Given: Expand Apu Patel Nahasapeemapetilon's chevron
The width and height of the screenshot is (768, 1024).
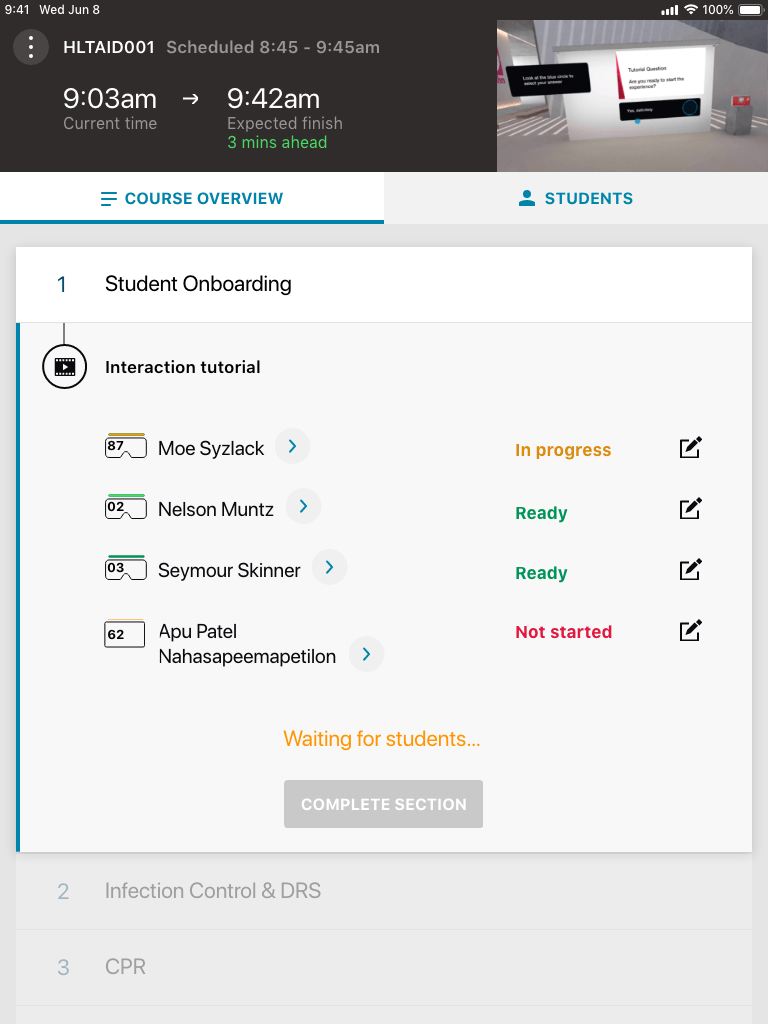Looking at the screenshot, I should [366, 654].
